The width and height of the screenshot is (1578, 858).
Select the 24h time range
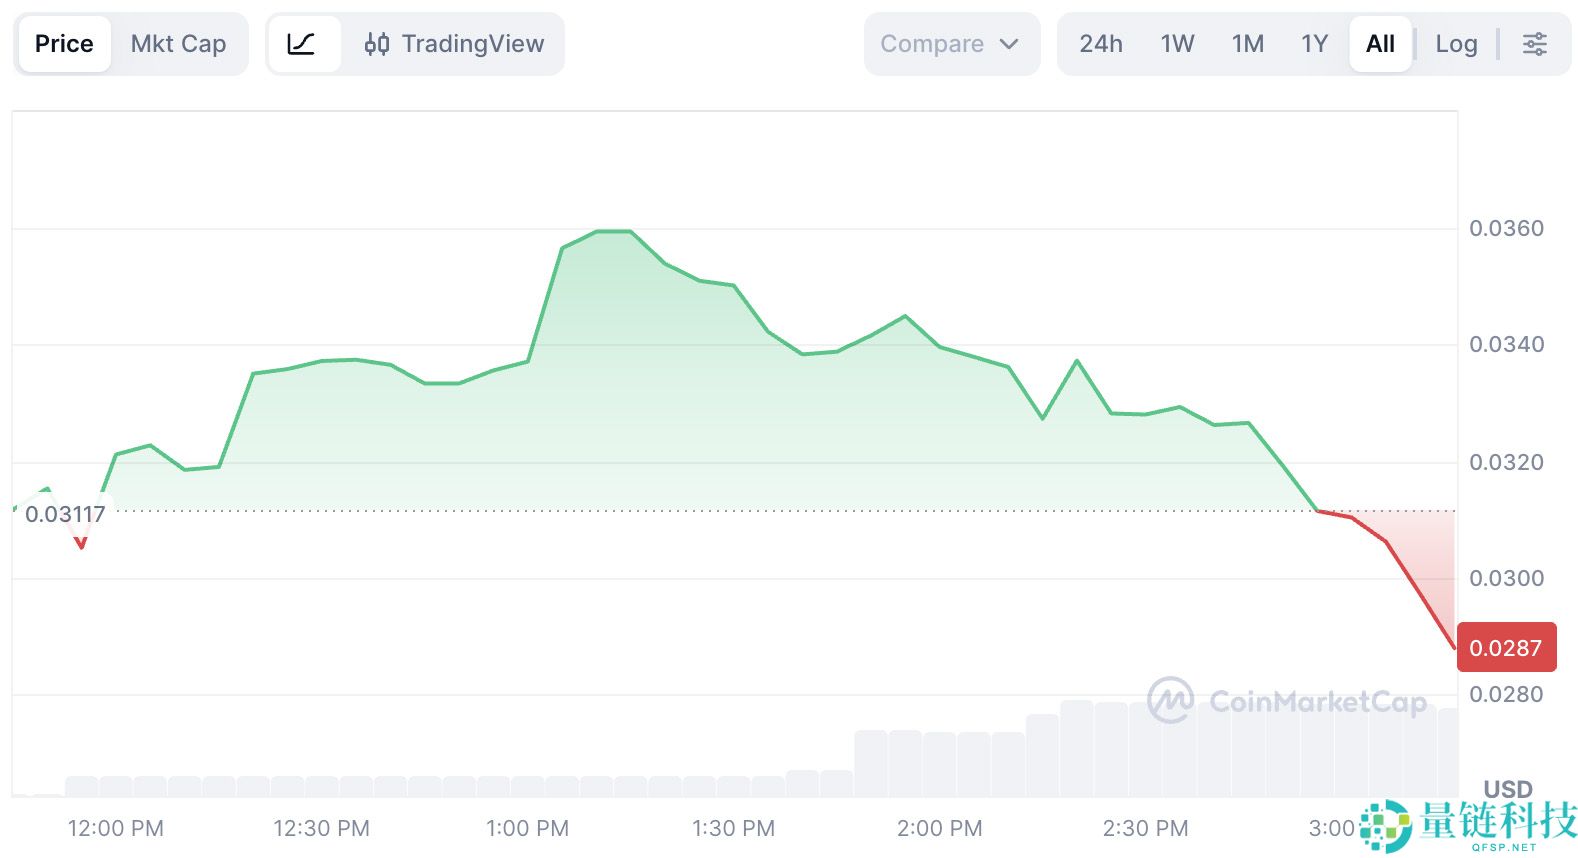coord(1101,44)
